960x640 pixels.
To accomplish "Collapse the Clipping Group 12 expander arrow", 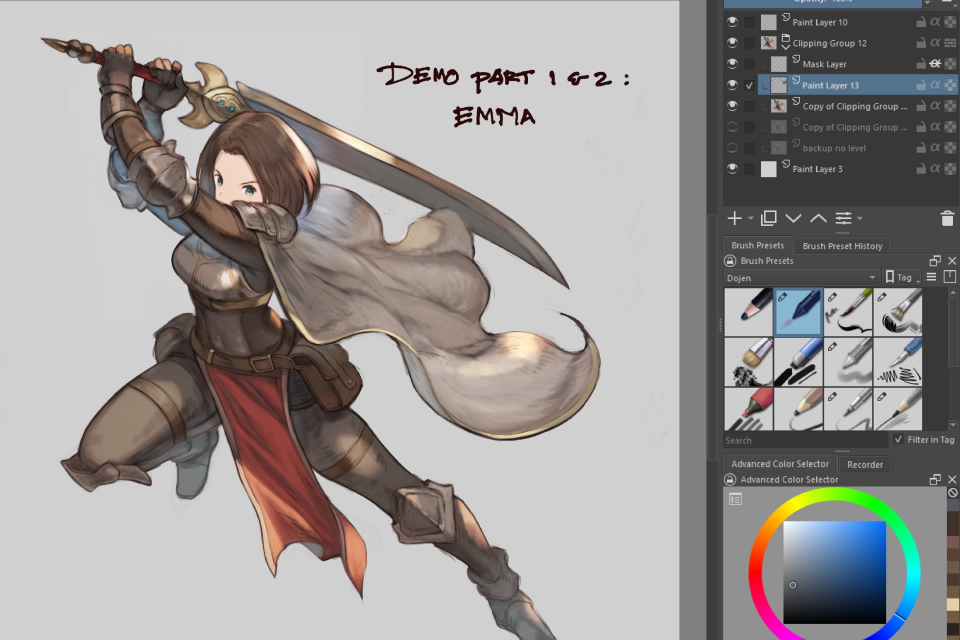I will (x=786, y=47).
